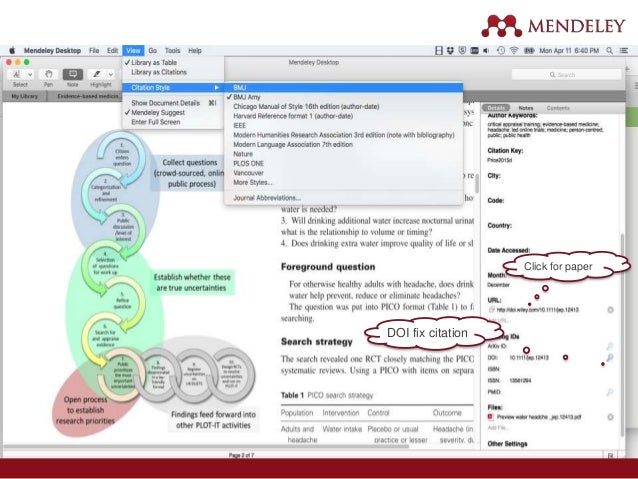Close the open View menu
638x479 pixels.
133,50
